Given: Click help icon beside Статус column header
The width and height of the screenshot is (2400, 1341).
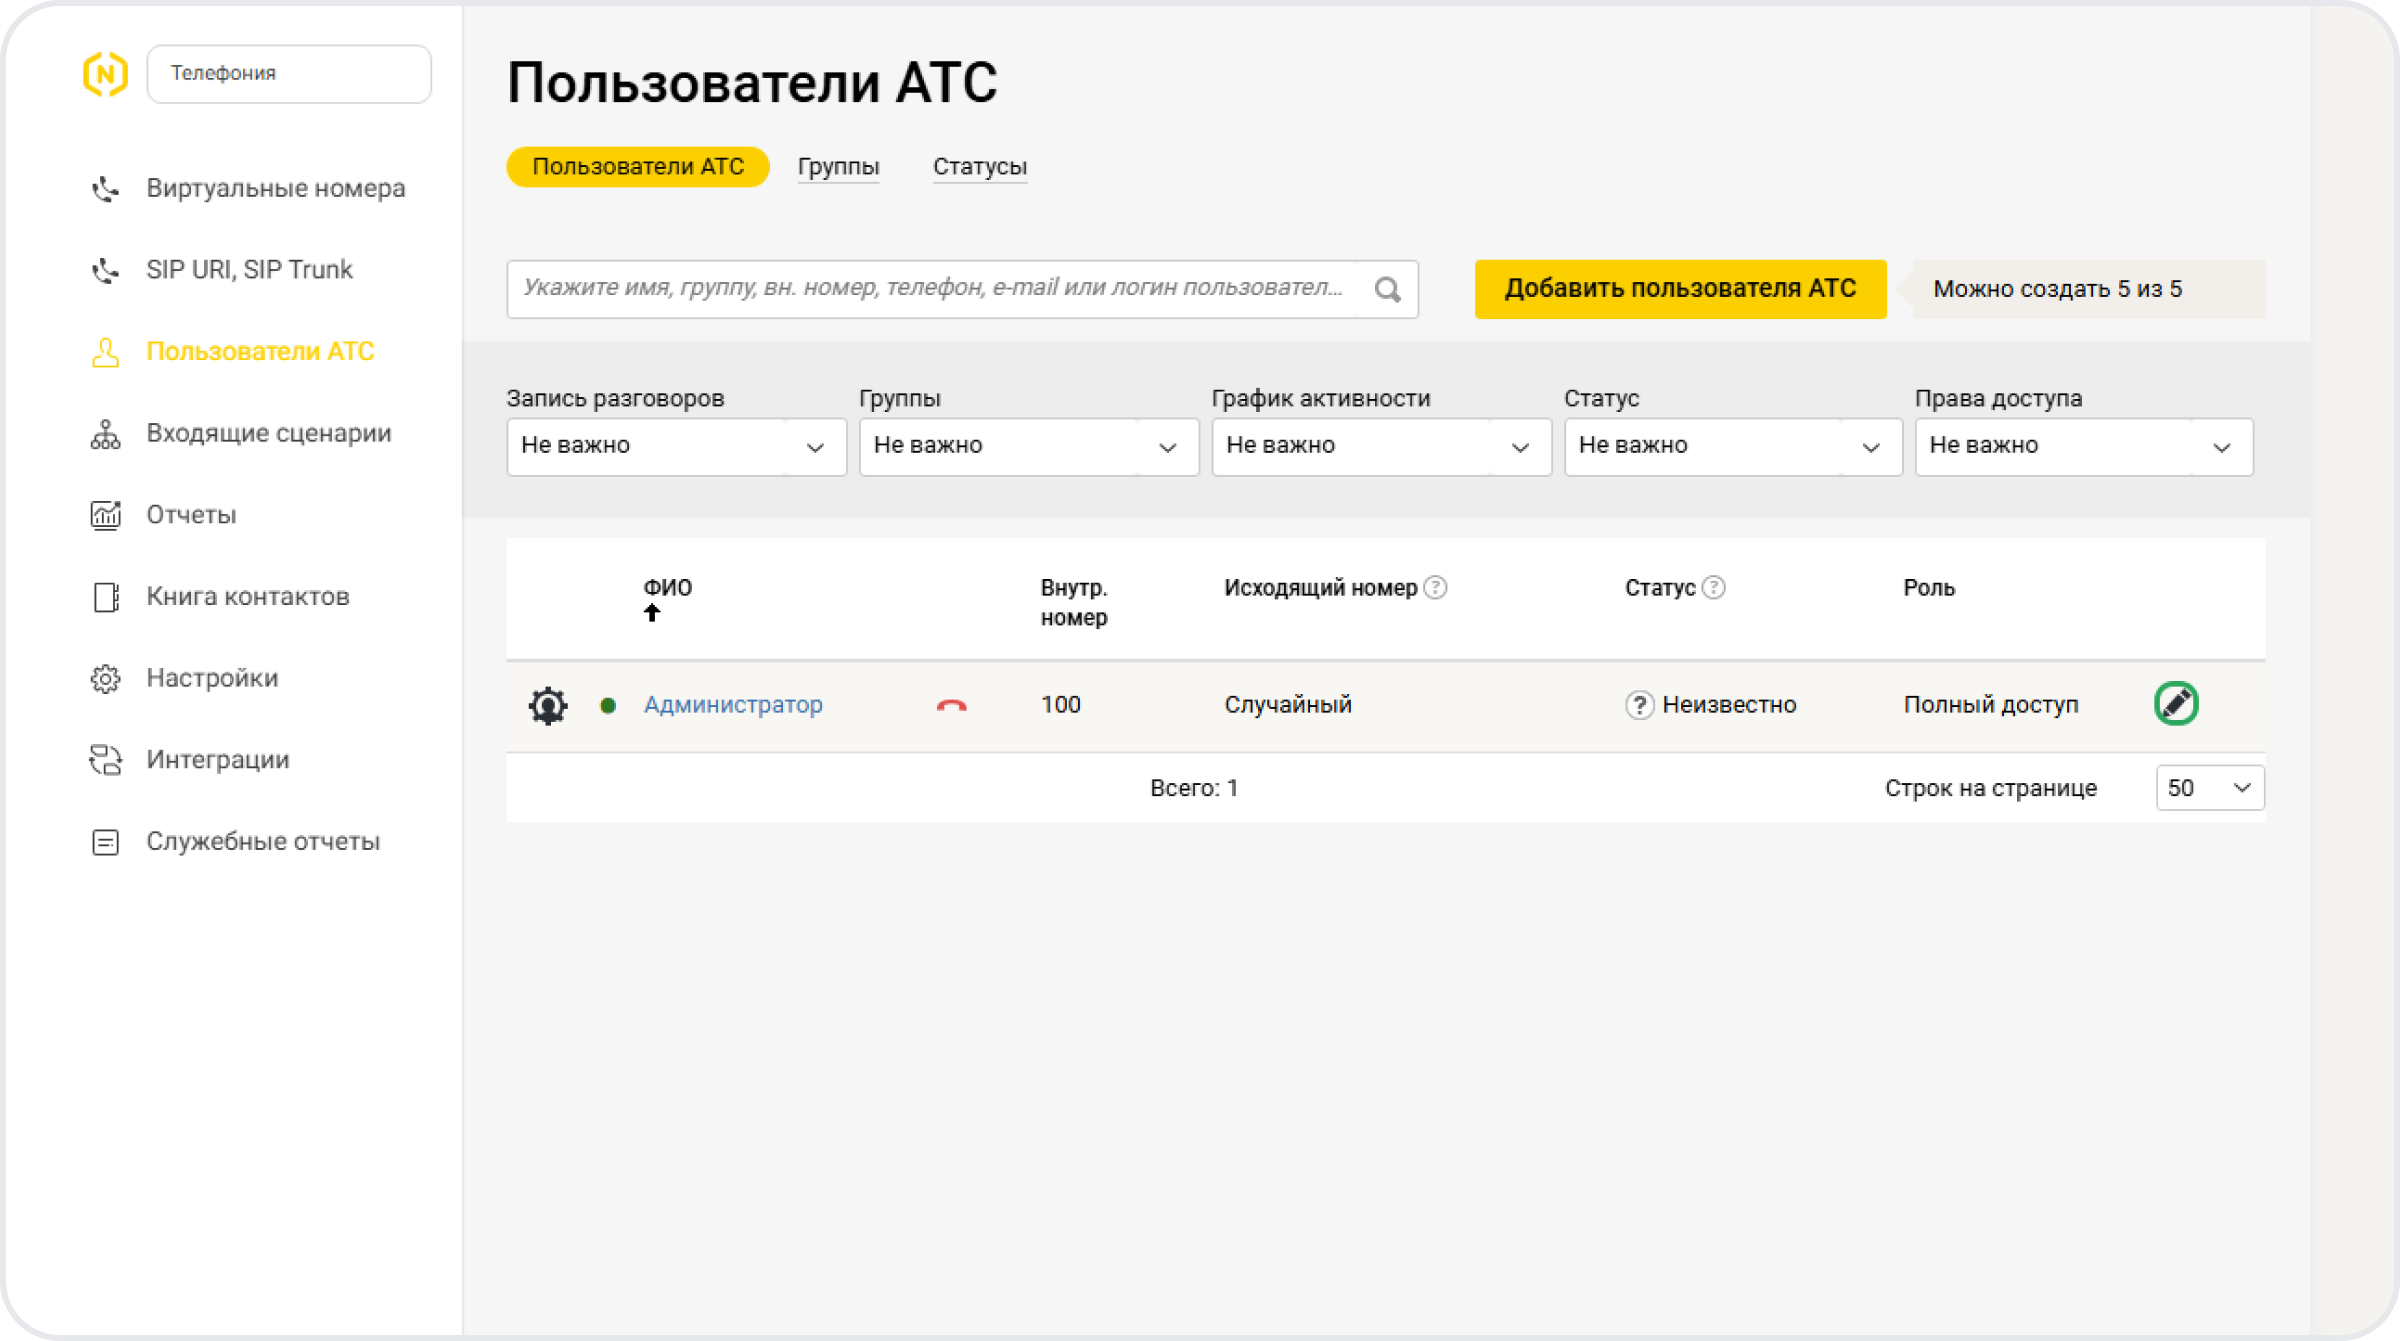Looking at the screenshot, I should [1713, 588].
